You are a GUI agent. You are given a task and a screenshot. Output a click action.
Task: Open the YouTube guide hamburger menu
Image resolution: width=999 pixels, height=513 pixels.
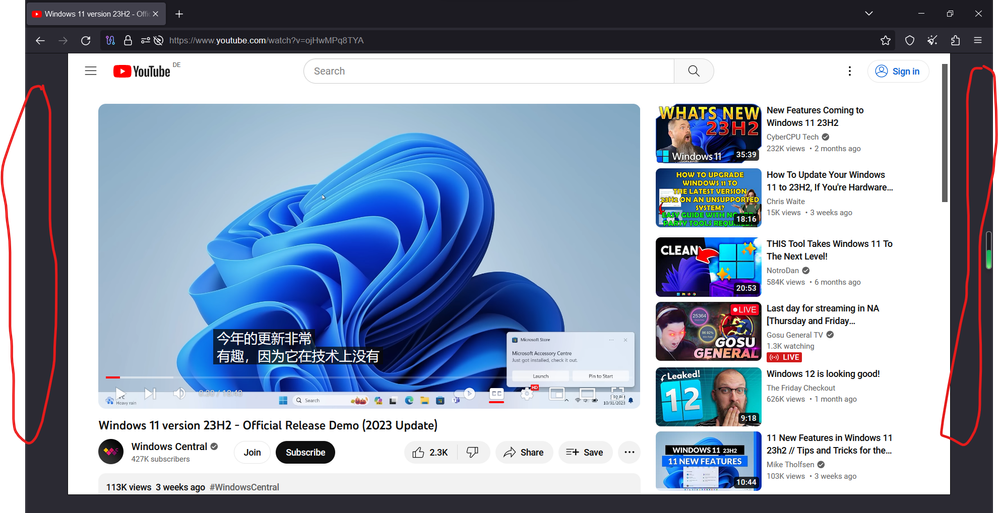[x=91, y=71]
